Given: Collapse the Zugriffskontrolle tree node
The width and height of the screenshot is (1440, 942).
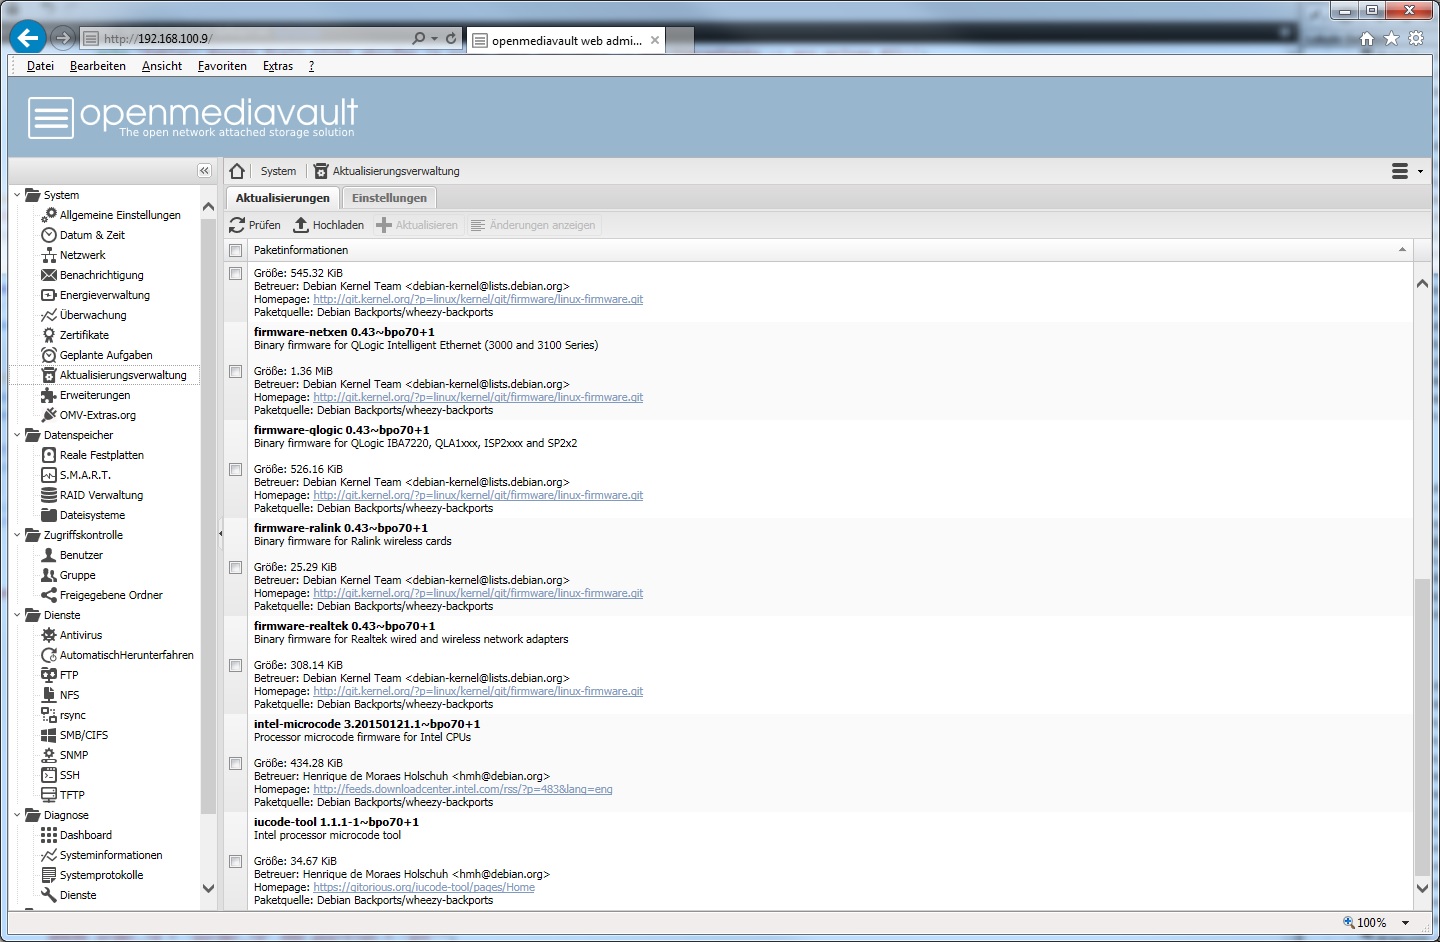Looking at the screenshot, I should coord(17,535).
